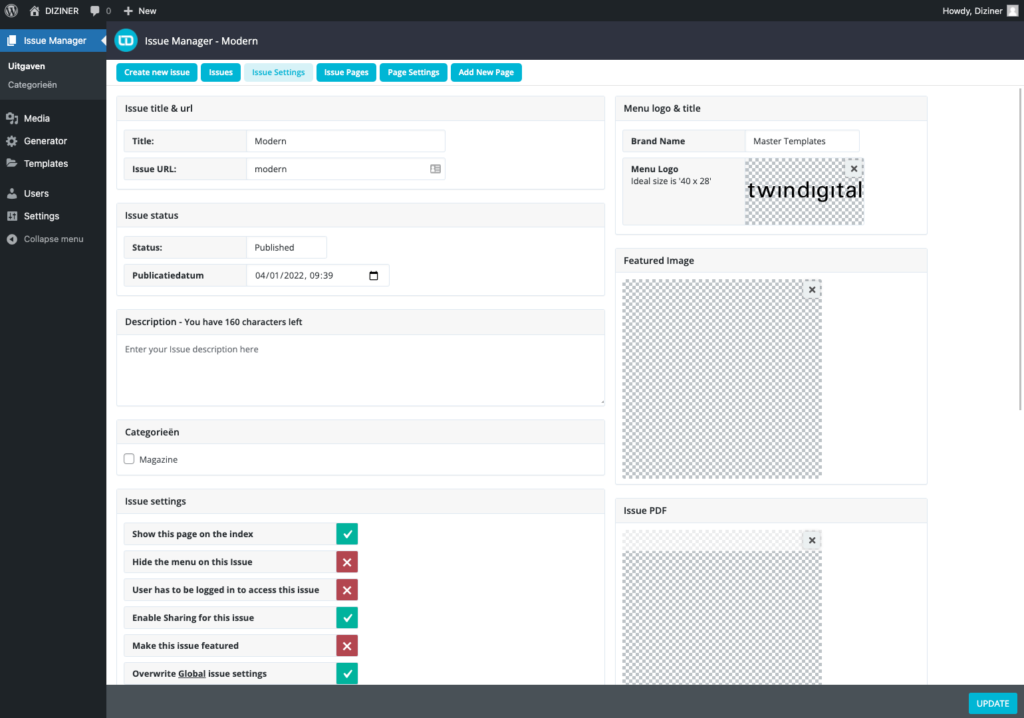Remove the Issue PDF with X

tap(812, 540)
